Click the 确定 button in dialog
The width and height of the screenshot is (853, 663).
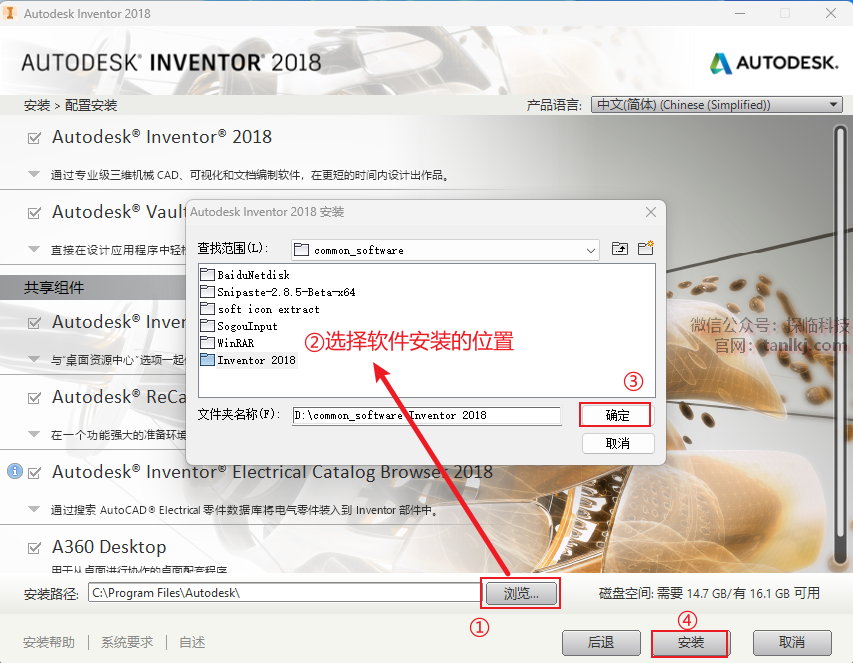(x=615, y=416)
